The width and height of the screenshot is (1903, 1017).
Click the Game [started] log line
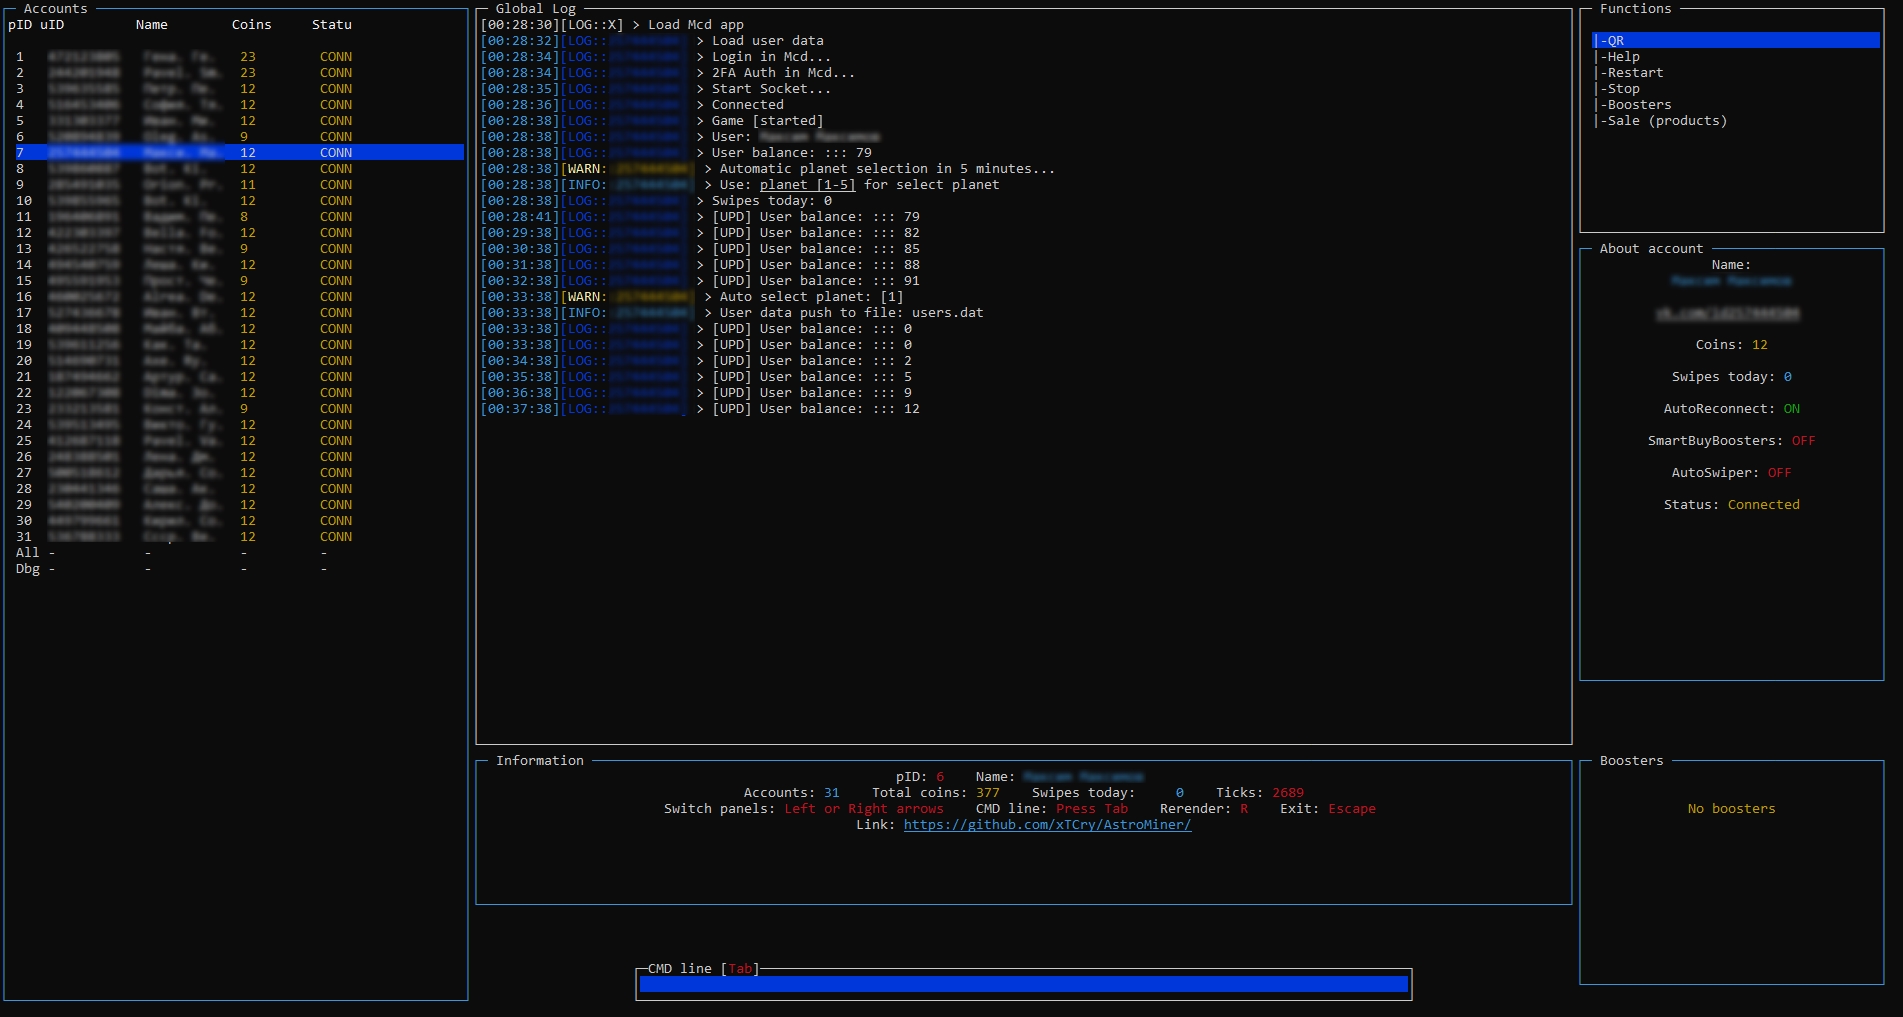point(652,121)
